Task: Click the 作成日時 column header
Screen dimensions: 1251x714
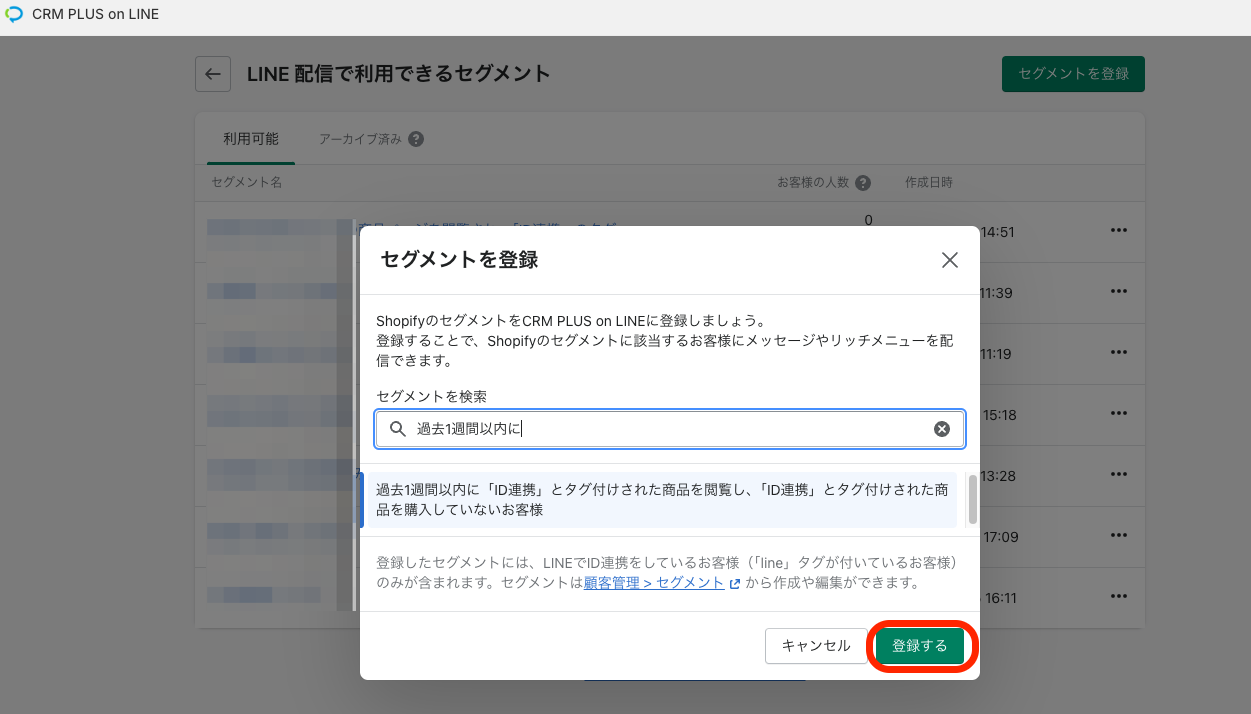Action: (929, 183)
